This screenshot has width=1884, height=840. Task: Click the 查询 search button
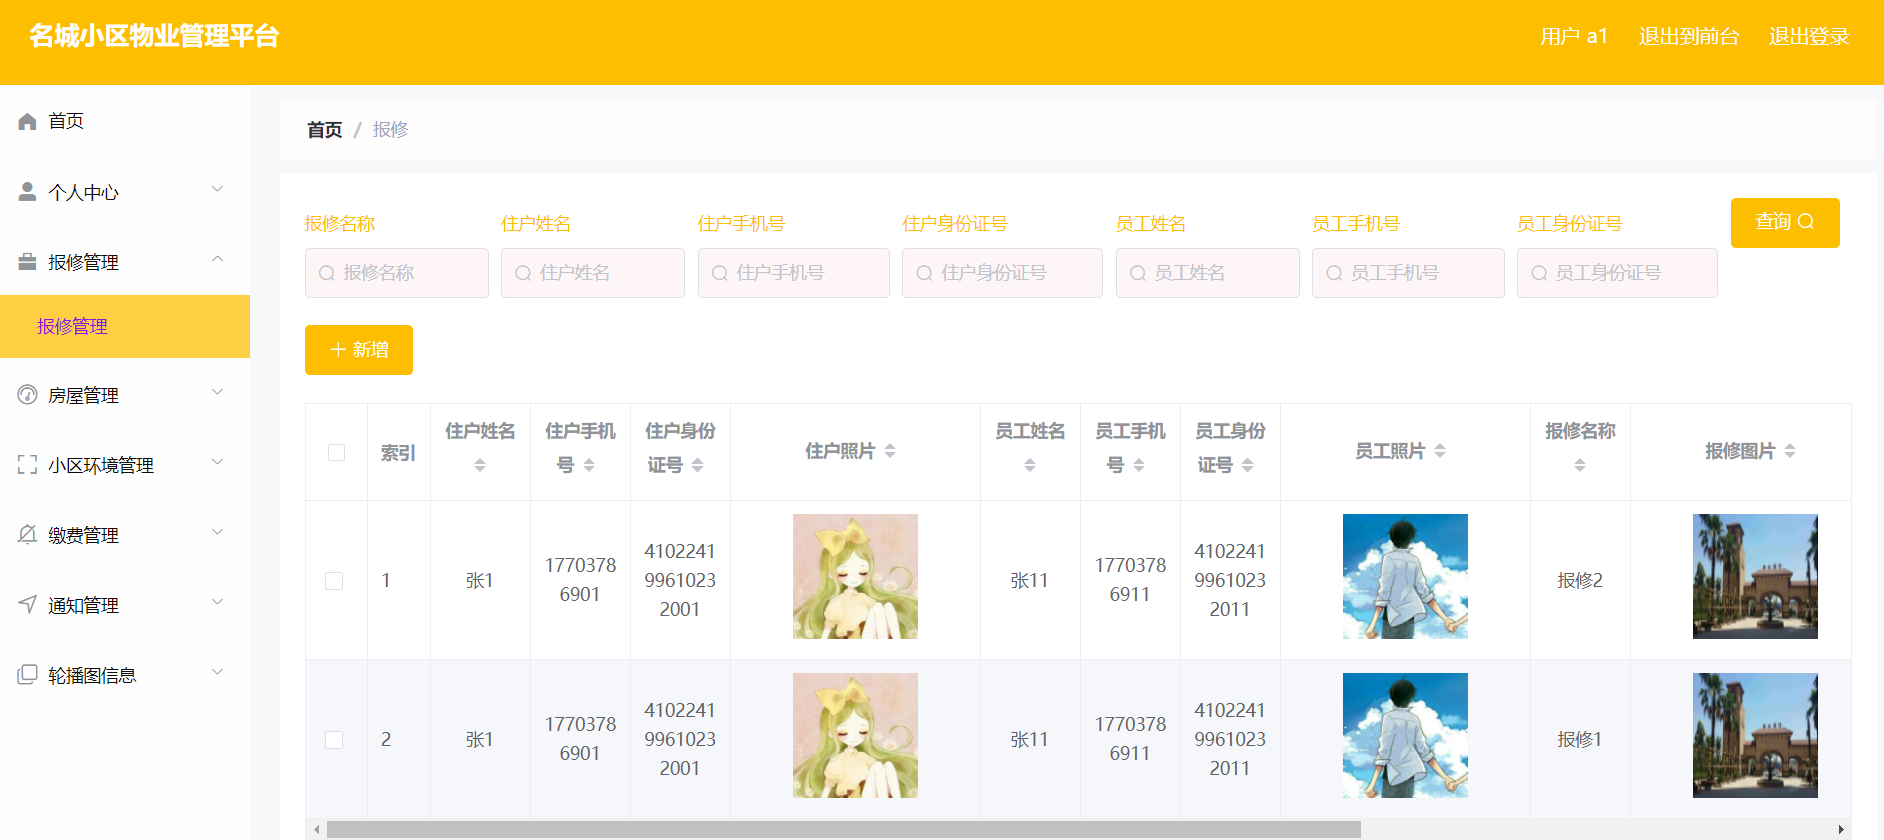pyautogui.click(x=1785, y=222)
